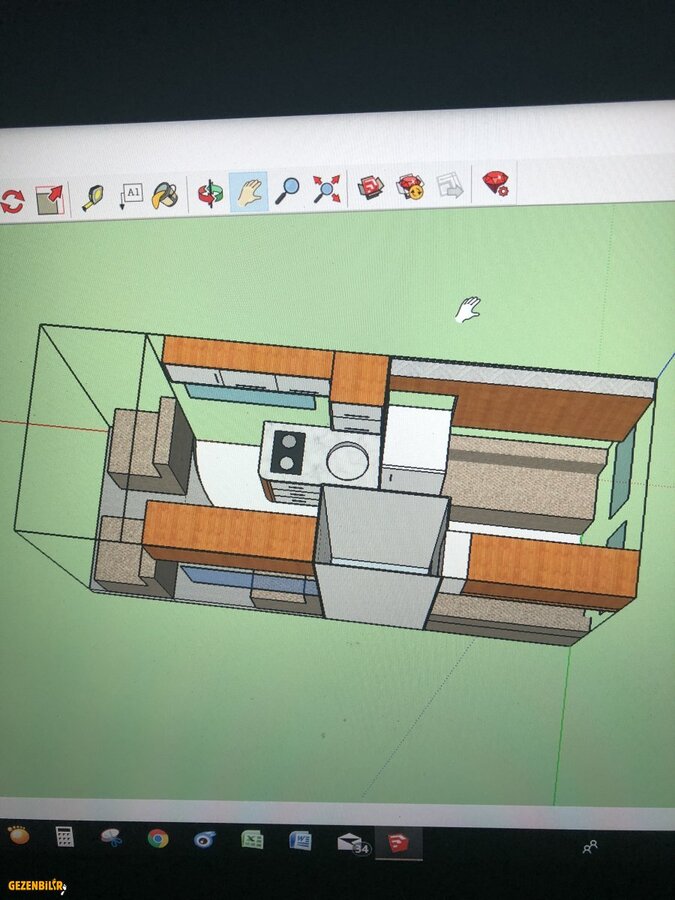Select the Pan hand tool
The height and width of the screenshot is (900, 675).
(x=248, y=191)
